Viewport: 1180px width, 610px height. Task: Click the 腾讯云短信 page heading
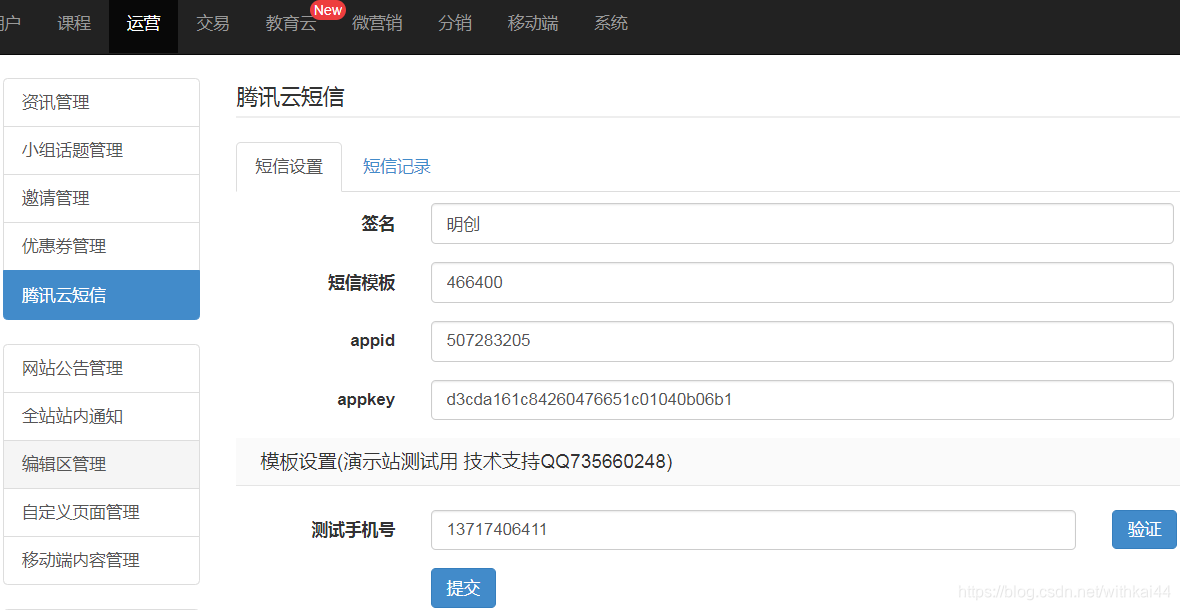[290, 97]
